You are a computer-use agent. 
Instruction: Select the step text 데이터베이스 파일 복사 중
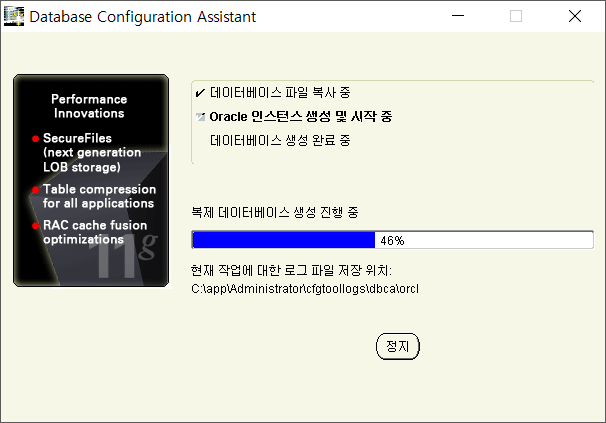point(280,93)
